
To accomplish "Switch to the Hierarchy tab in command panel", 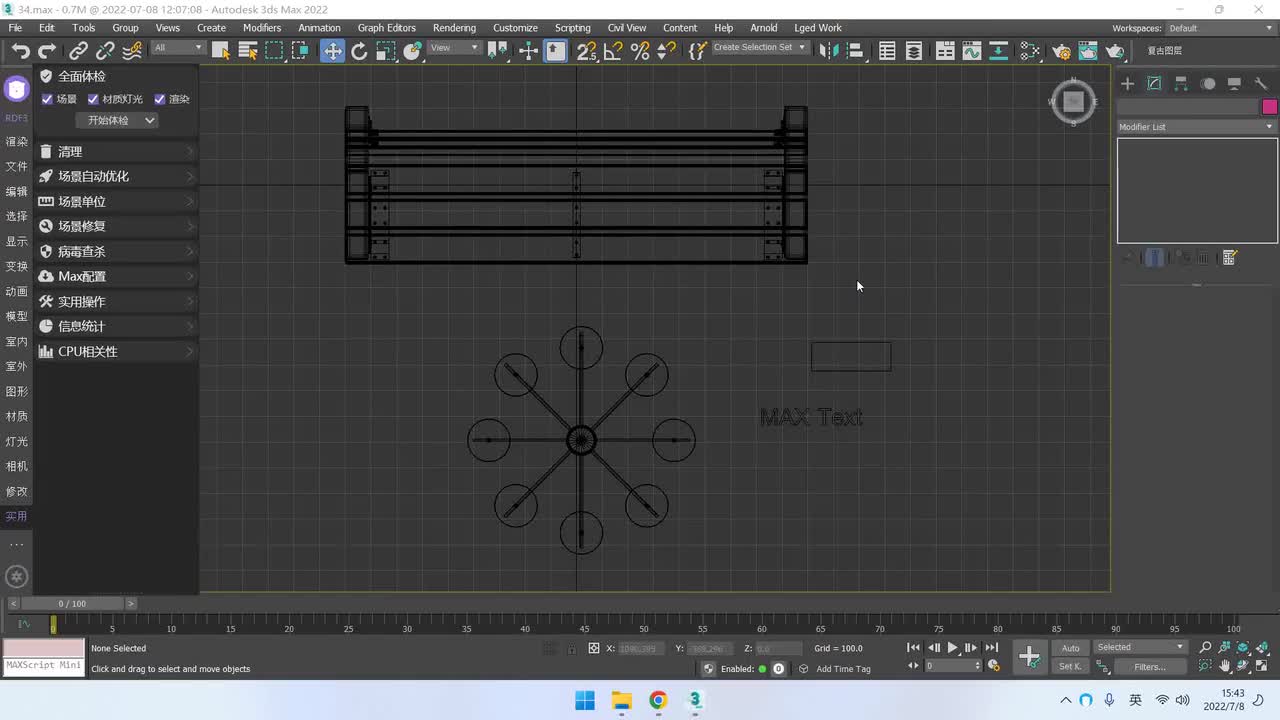I will click(1181, 84).
